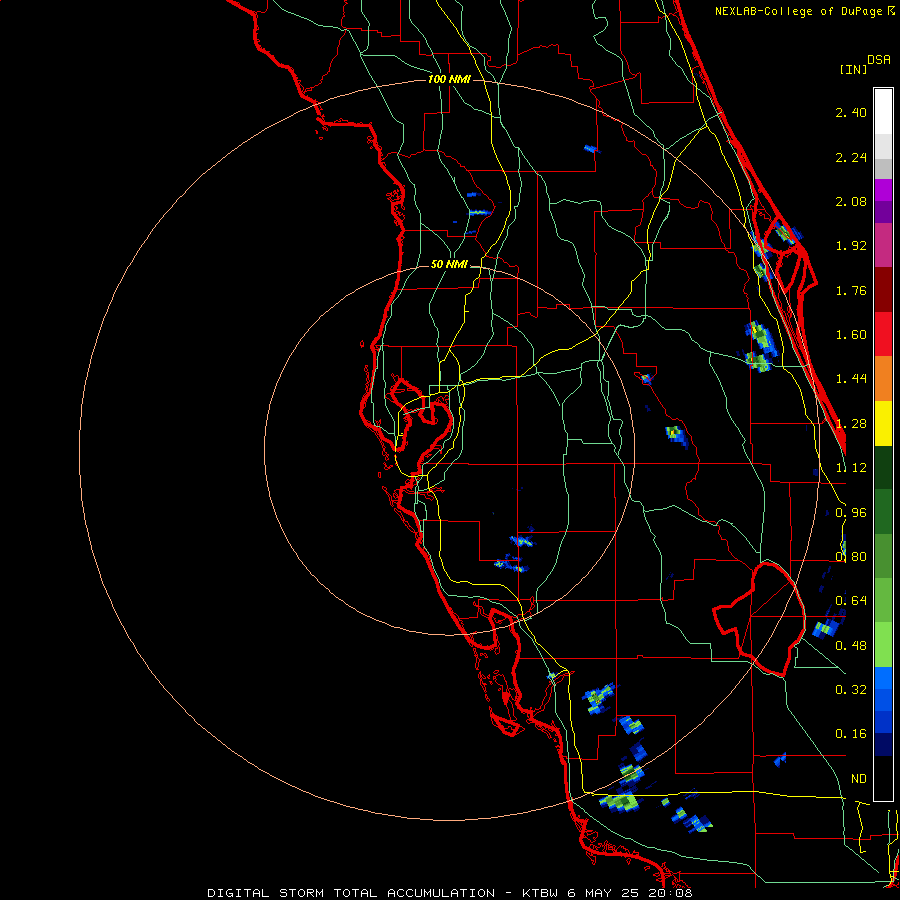This screenshot has width=900, height=900.
Task: Pick the bright red legend swatch
Action: point(883,335)
